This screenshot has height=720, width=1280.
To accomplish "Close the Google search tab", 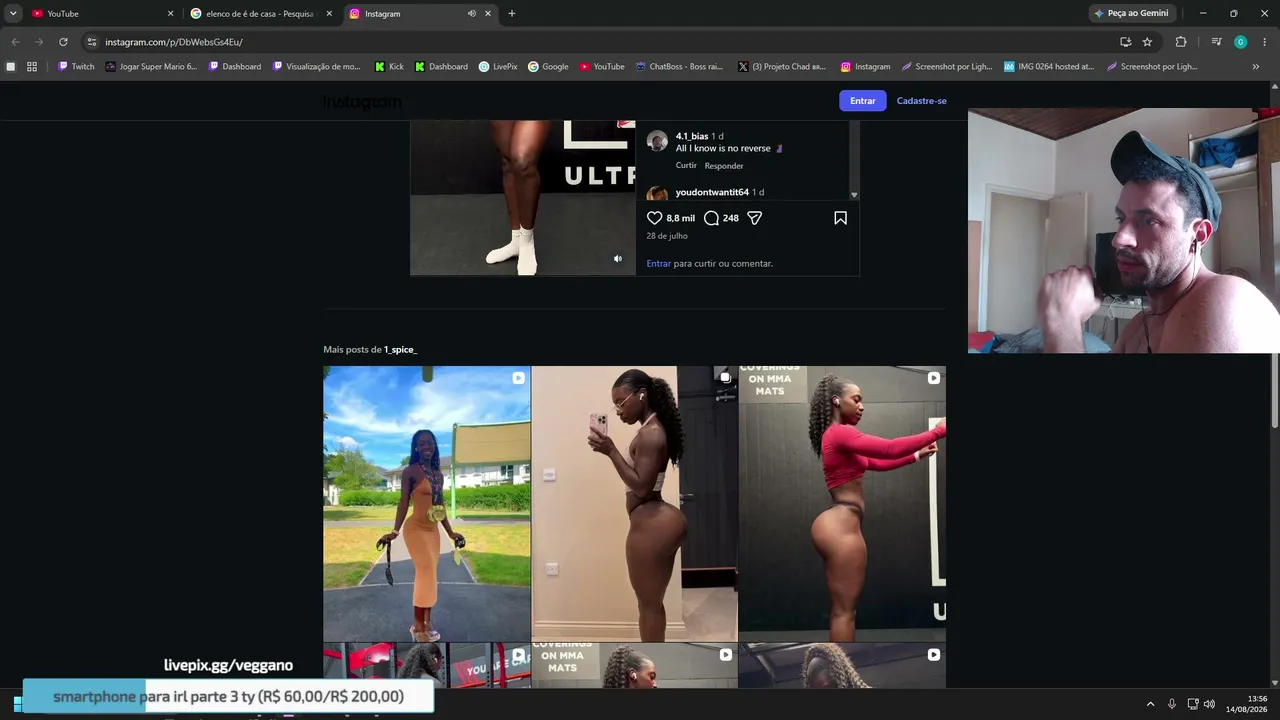I will pyautogui.click(x=329, y=14).
